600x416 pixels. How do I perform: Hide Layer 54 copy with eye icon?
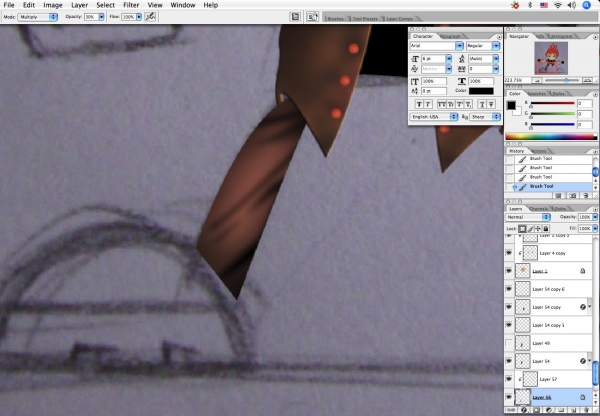pyautogui.click(x=509, y=307)
